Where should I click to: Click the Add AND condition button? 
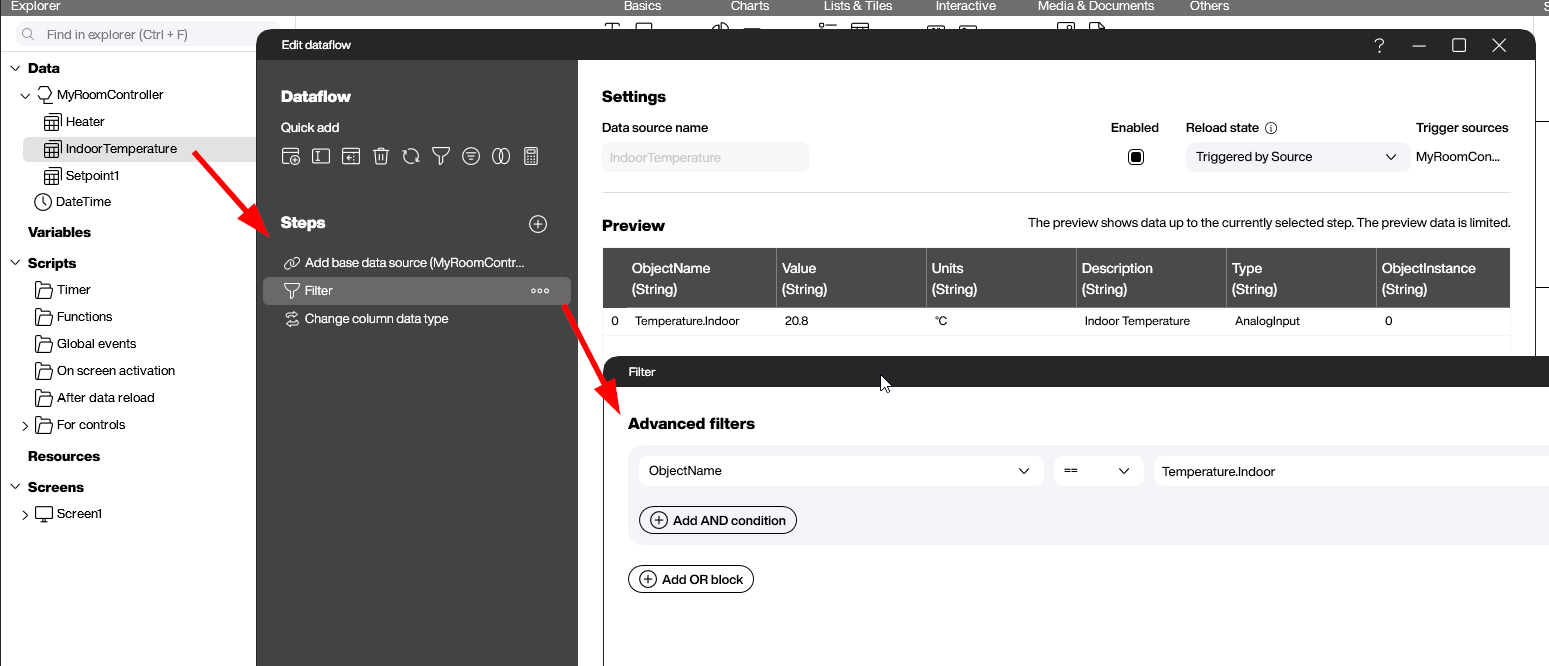coord(717,519)
